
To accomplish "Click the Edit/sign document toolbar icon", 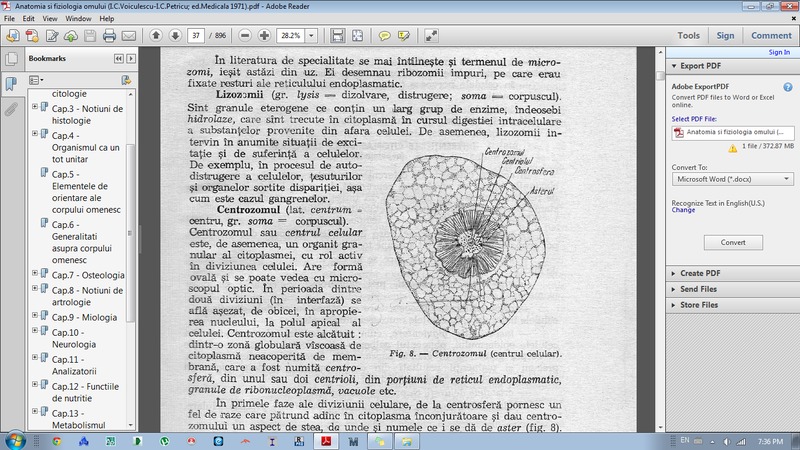I will point(52,36).
